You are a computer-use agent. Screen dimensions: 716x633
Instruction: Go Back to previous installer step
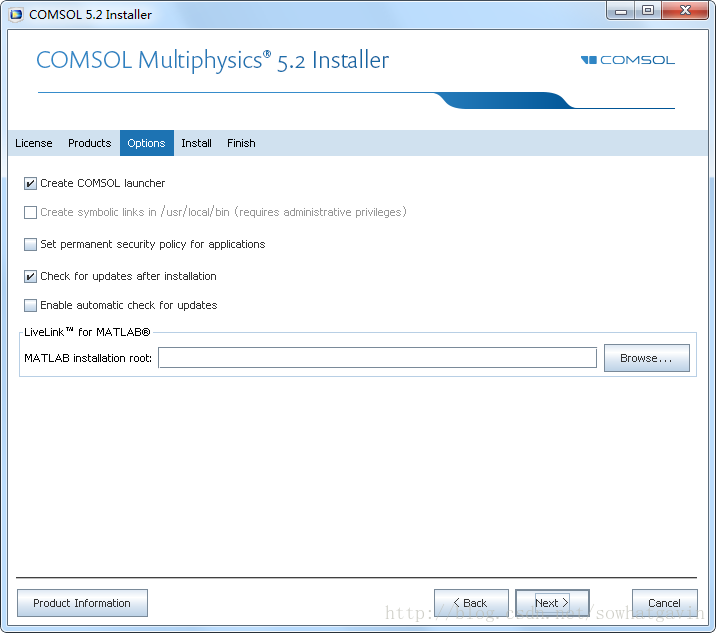471,603
